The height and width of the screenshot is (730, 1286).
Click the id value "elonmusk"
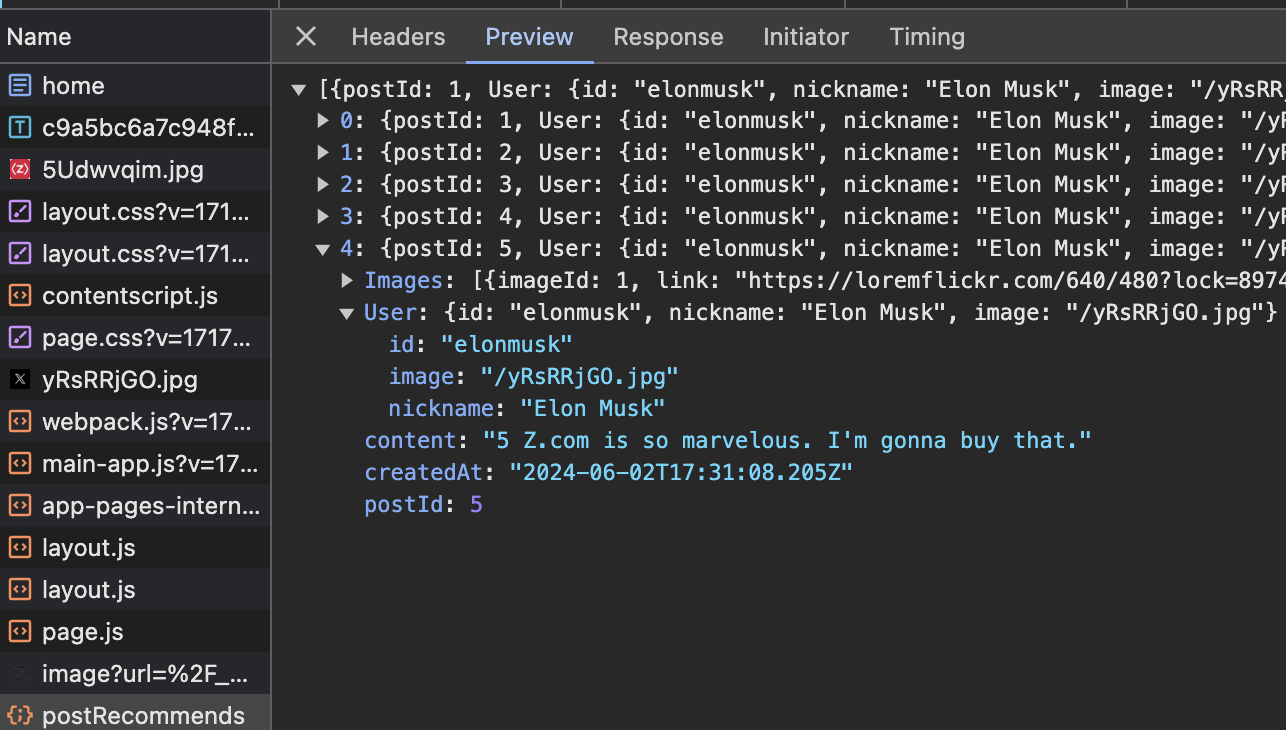[x=507, y=345]
